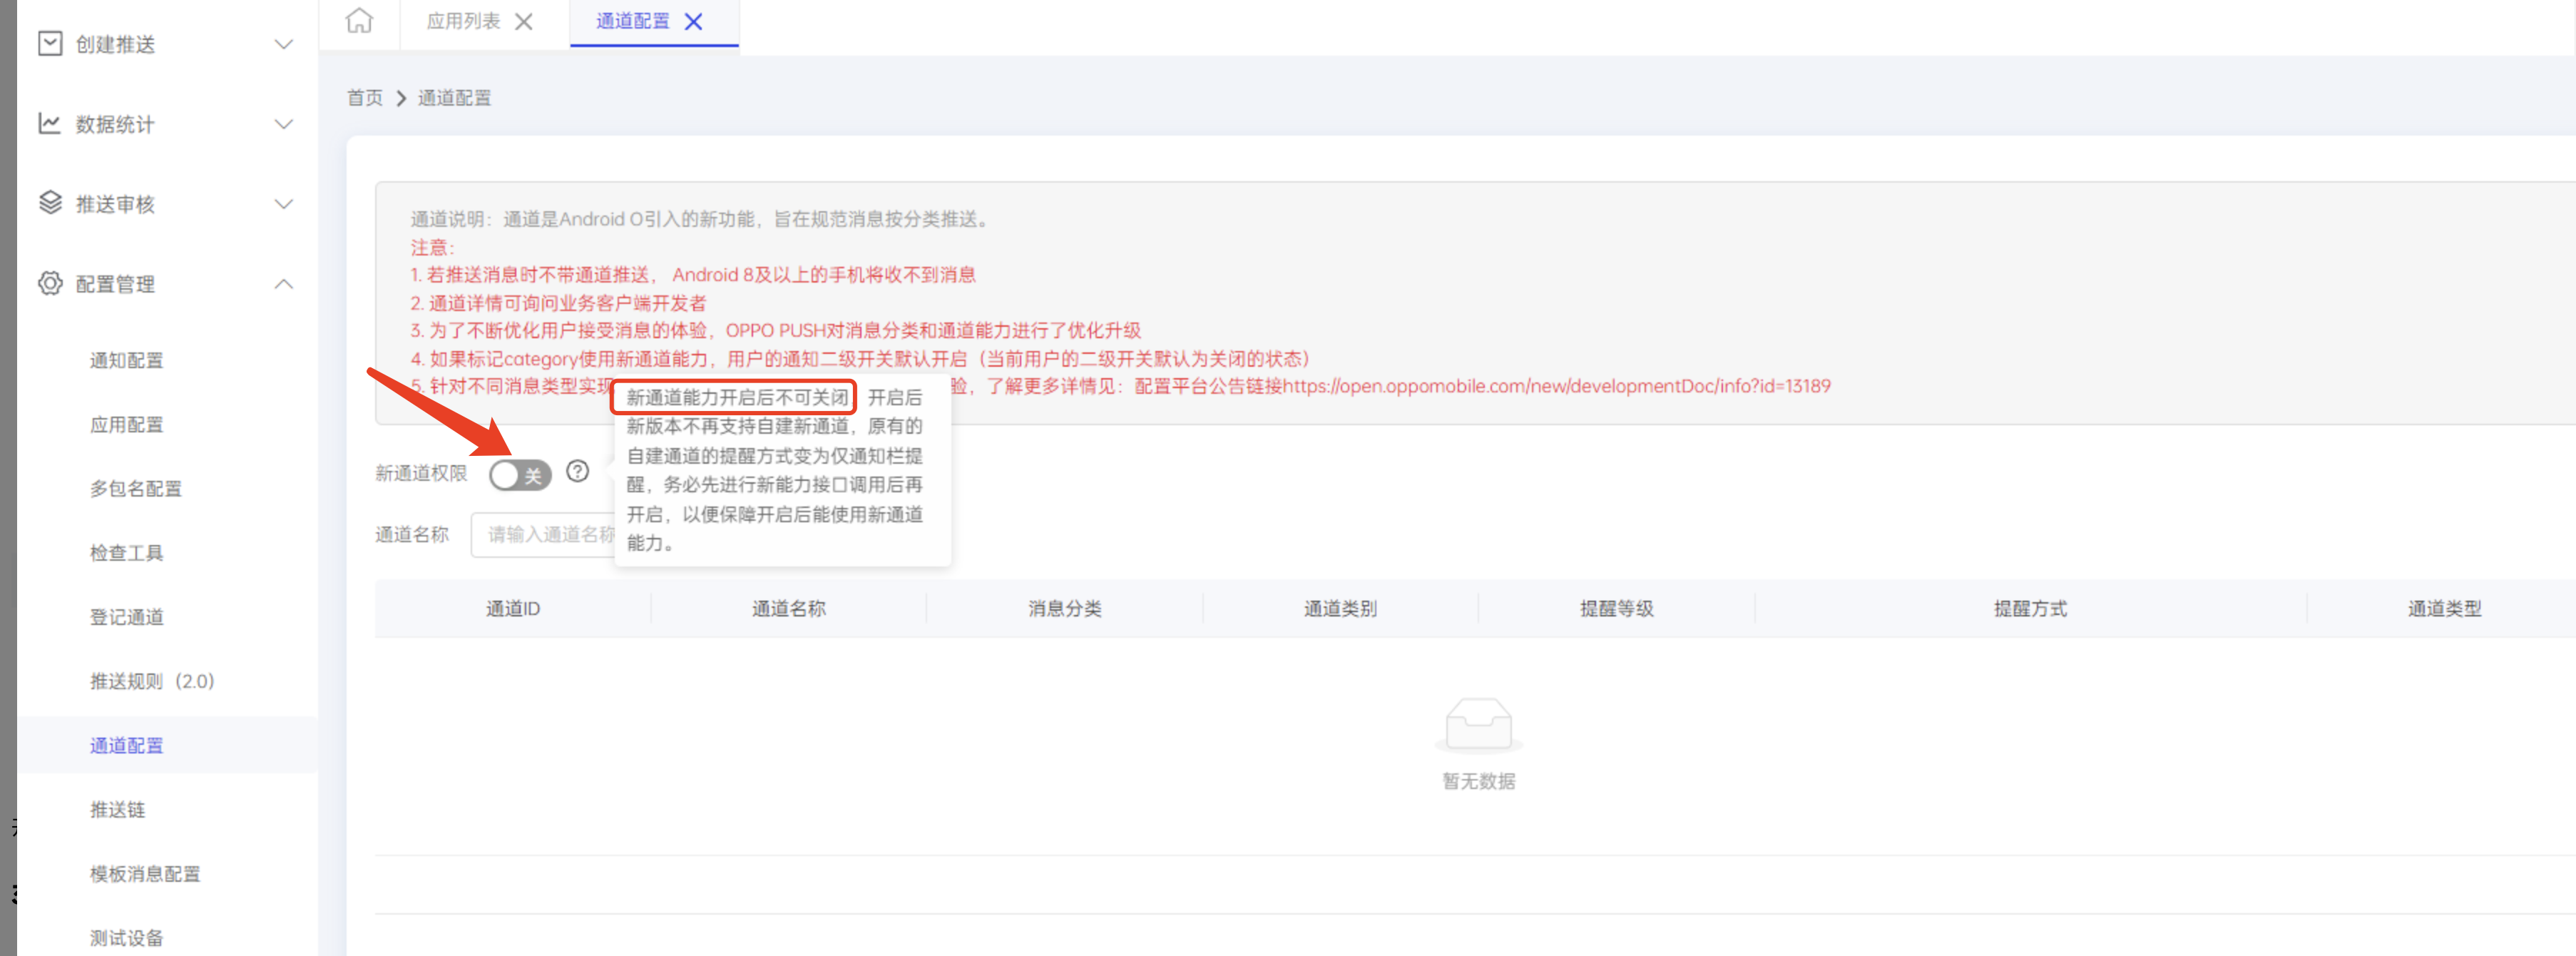Image resolution: width=2576 pixels, height=956 pixels.
Task: Click the 提醒方式 column header
Action: click(2030, 608)
